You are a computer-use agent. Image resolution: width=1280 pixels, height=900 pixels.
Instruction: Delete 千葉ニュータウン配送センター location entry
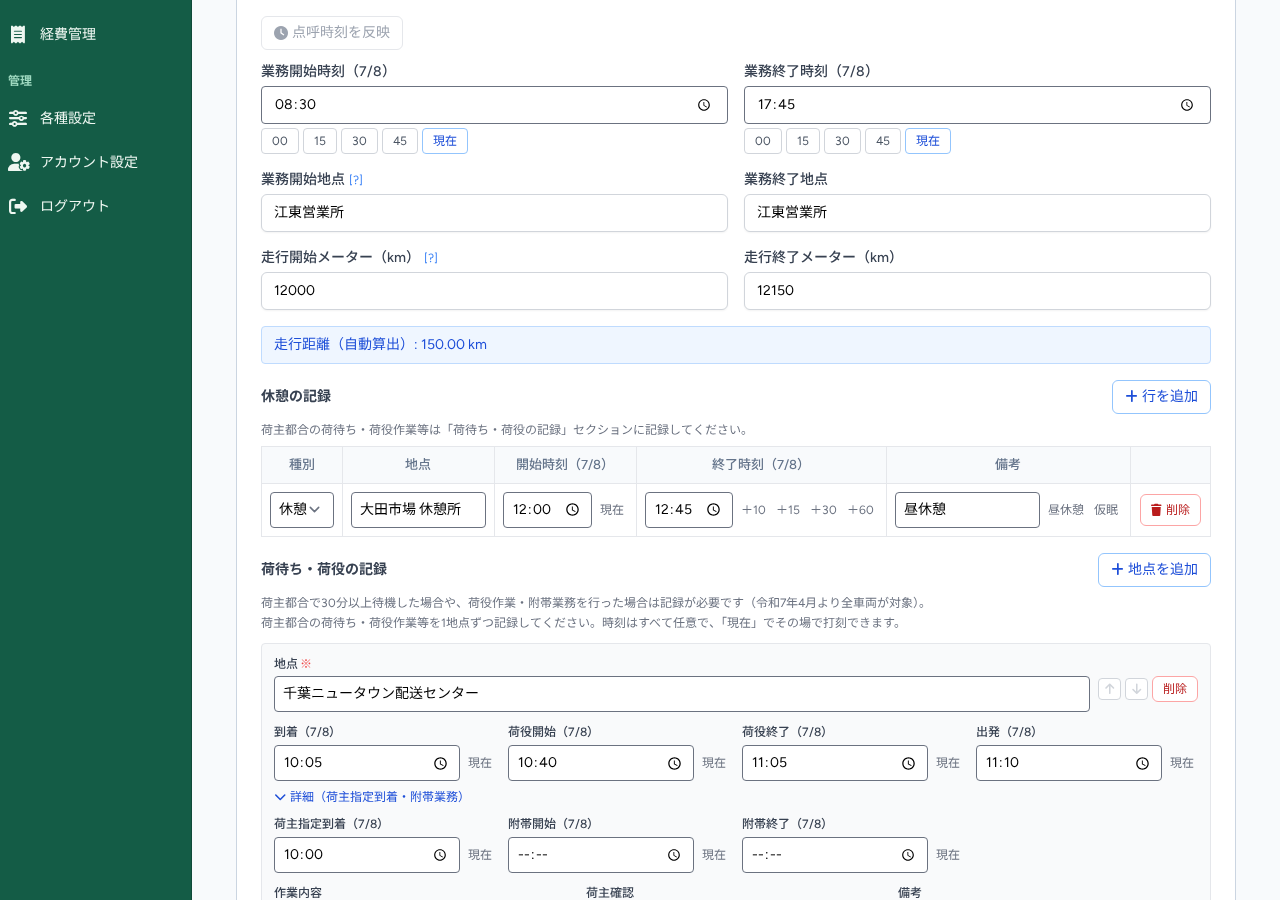[1175, 689]
